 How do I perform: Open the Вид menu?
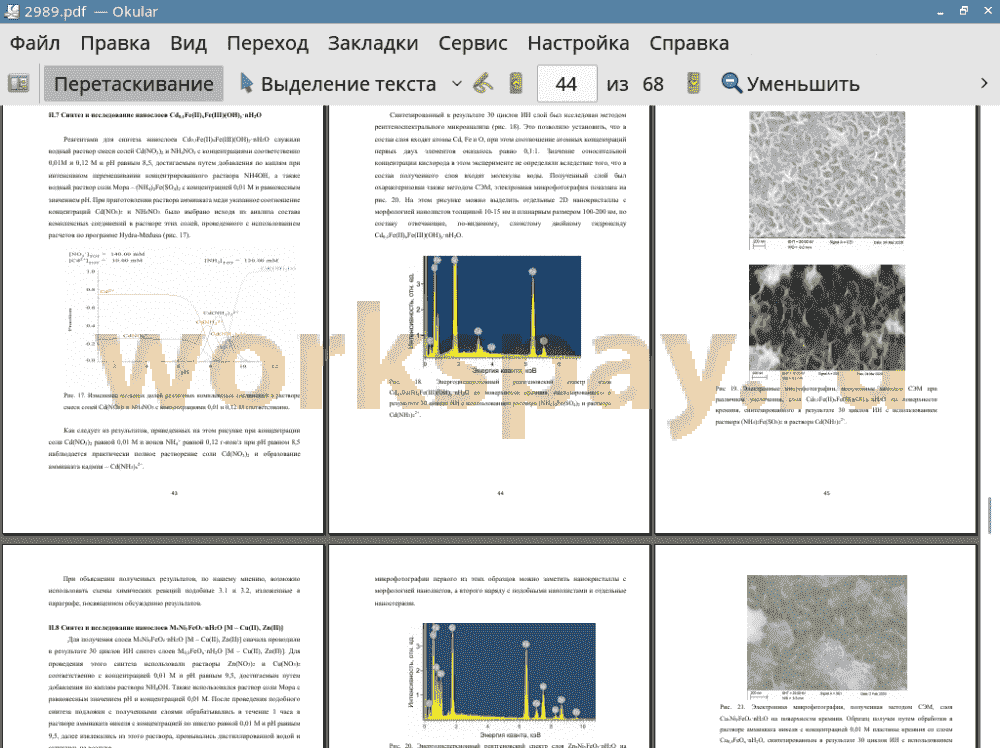188,43
